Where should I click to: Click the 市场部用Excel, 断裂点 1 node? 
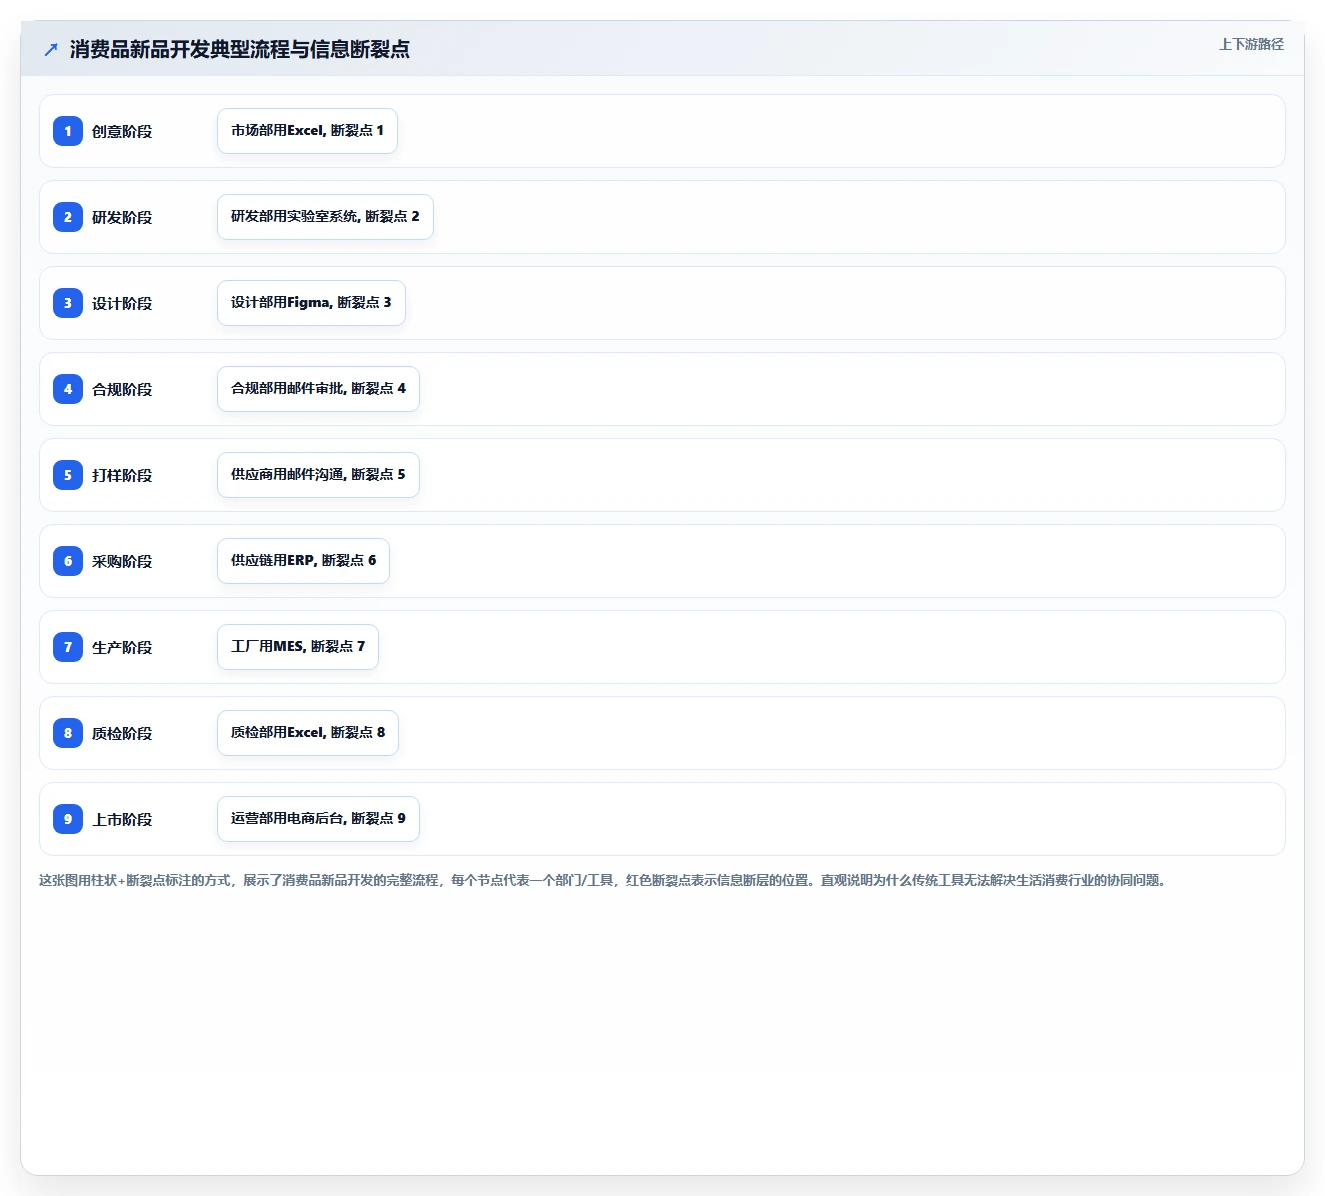pyautogui.click(x=307, y=131)
